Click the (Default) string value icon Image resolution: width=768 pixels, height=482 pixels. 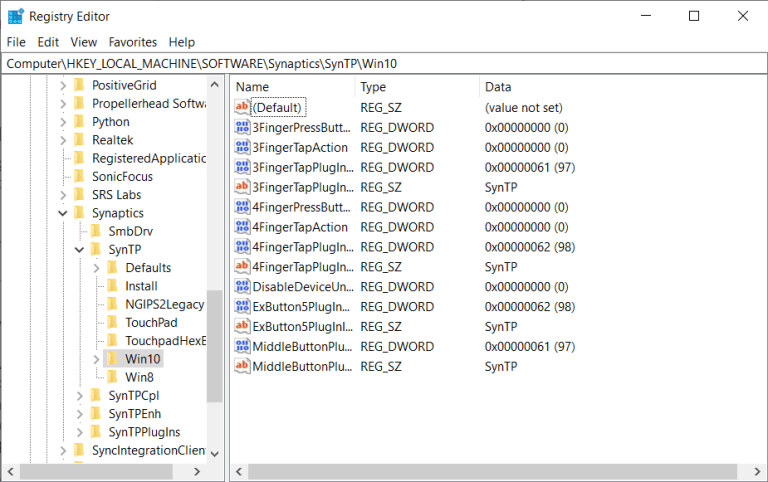[242, 107]
